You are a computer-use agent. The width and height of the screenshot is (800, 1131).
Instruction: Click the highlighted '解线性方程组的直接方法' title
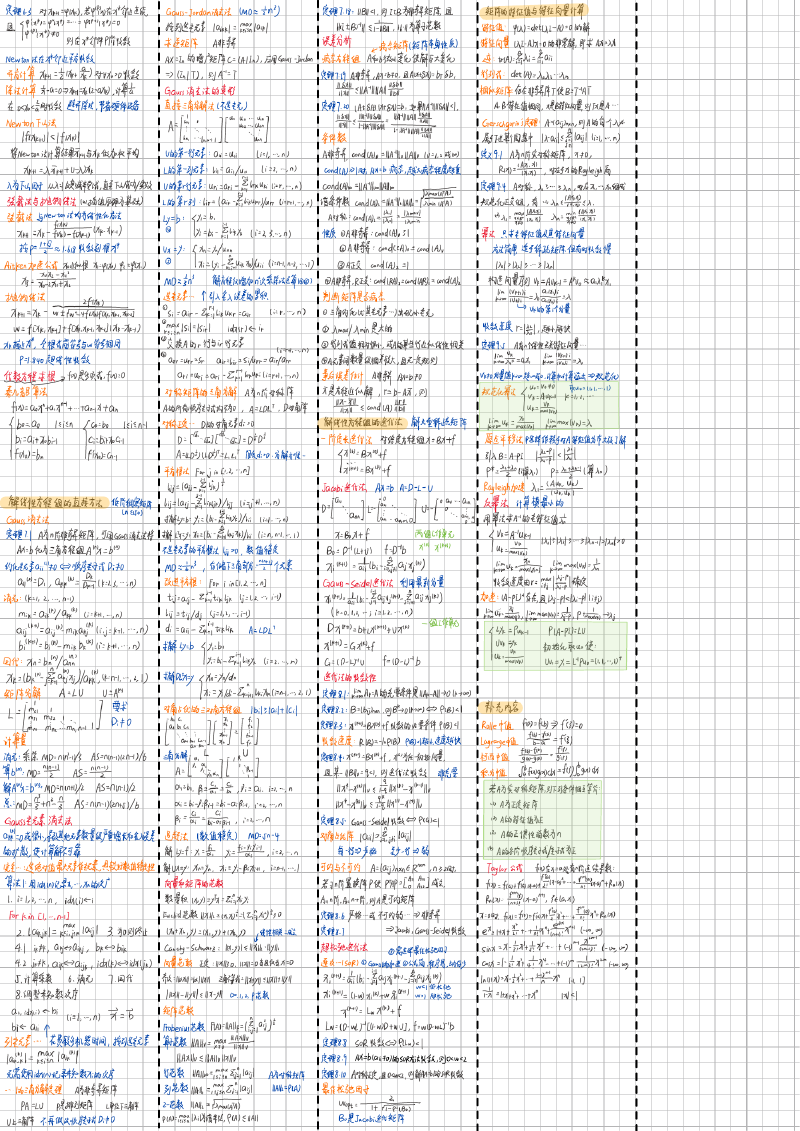tap(56, 502)
